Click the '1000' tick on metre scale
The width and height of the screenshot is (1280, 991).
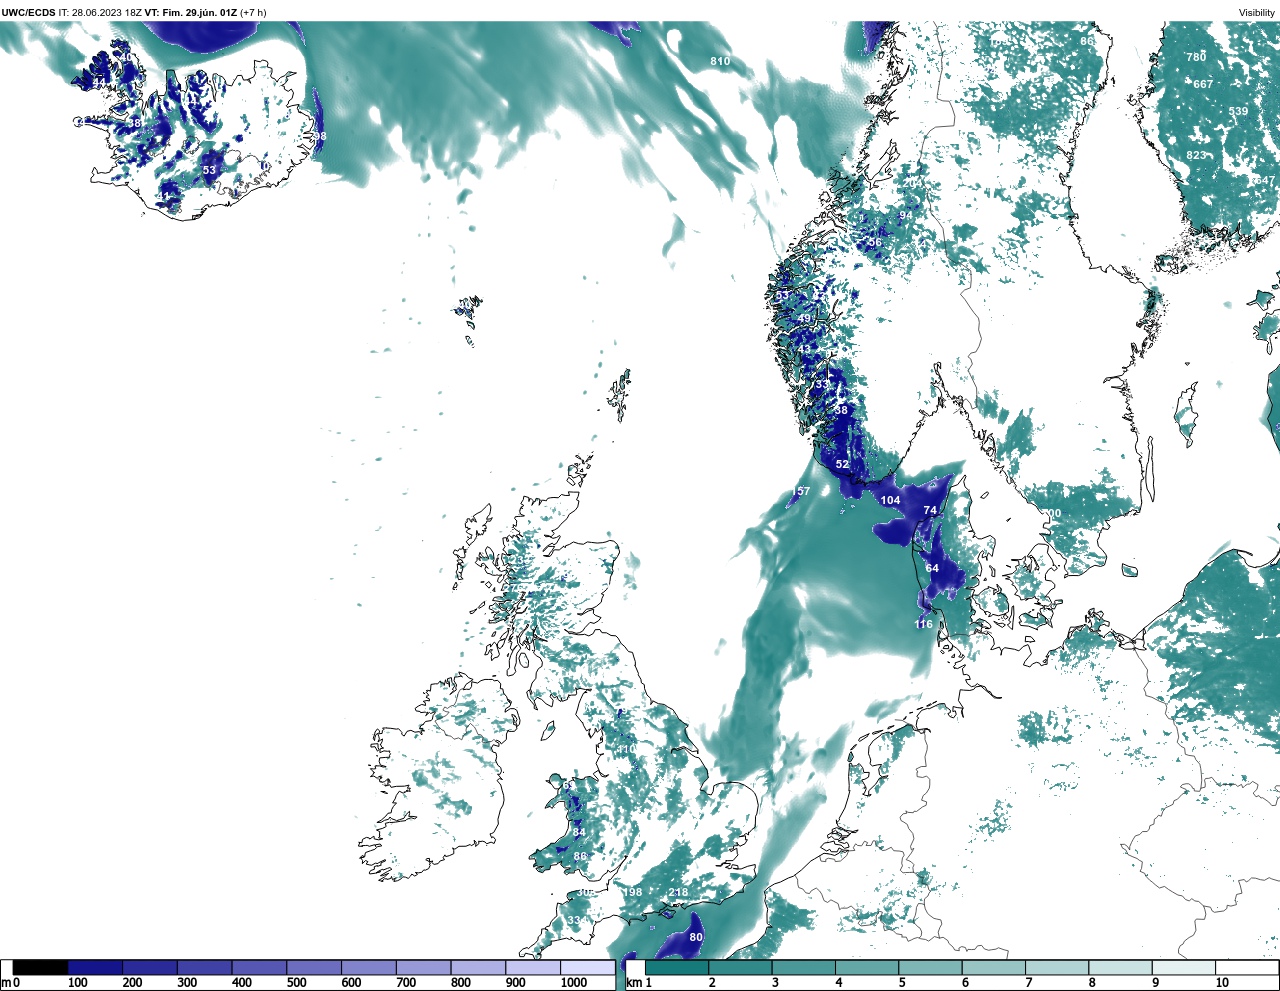tap(574, 983)
